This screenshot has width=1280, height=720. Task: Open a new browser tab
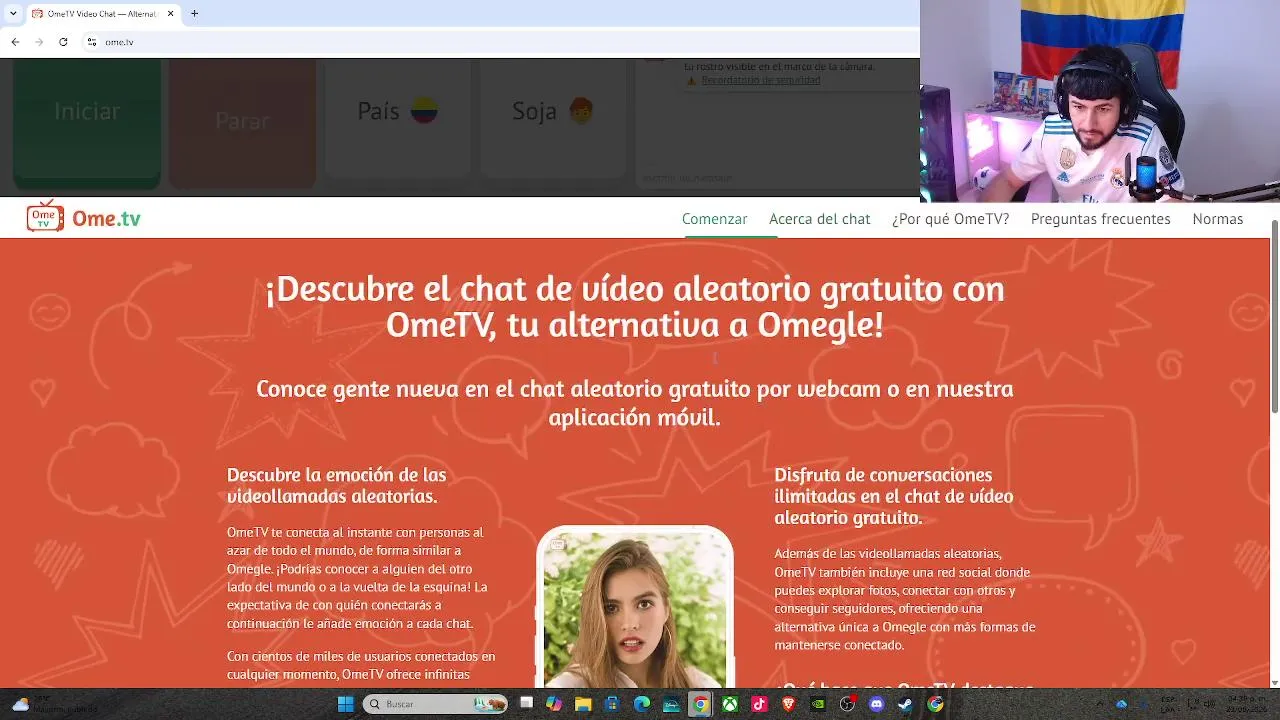194,14
